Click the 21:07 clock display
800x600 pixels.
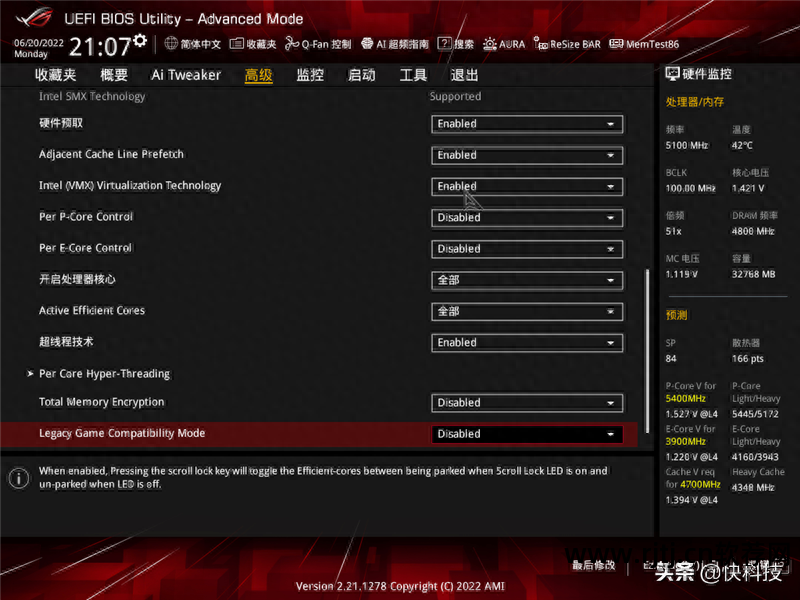(100, 47)
